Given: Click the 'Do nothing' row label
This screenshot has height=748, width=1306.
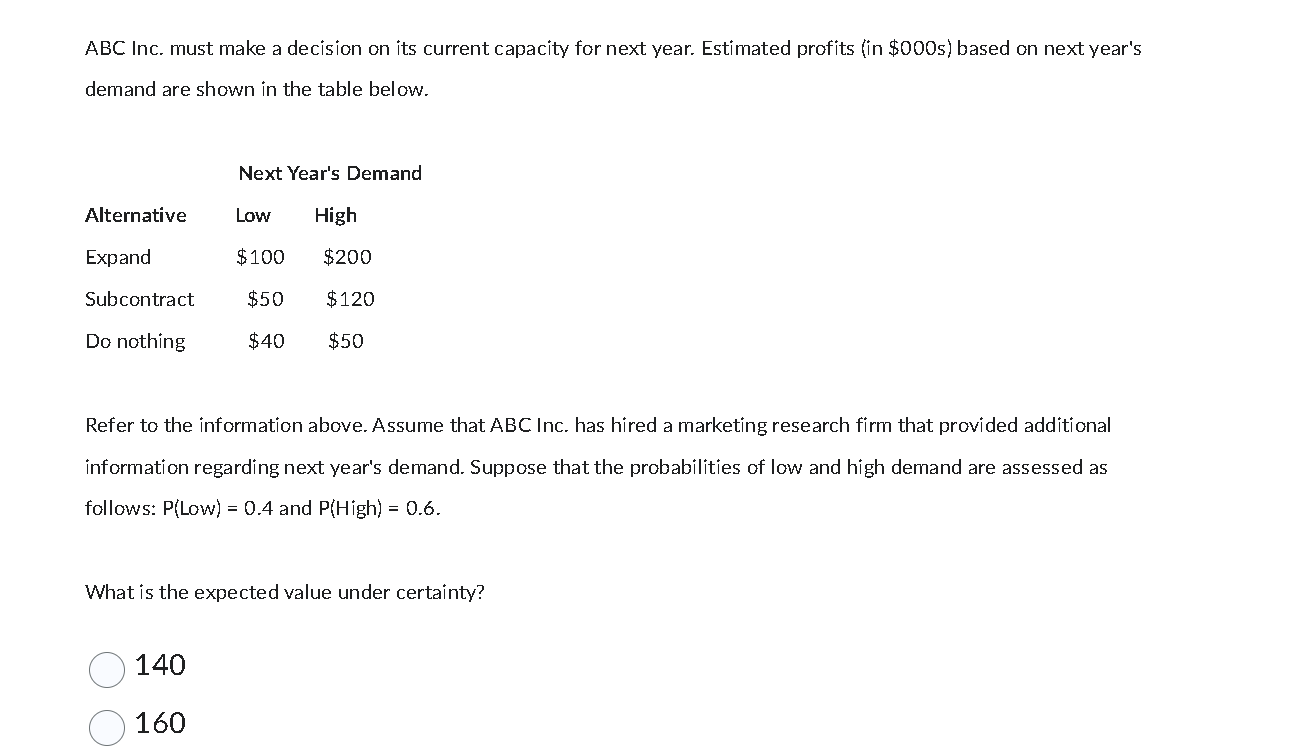Looking at the screenshot, I should pos(135,341).
